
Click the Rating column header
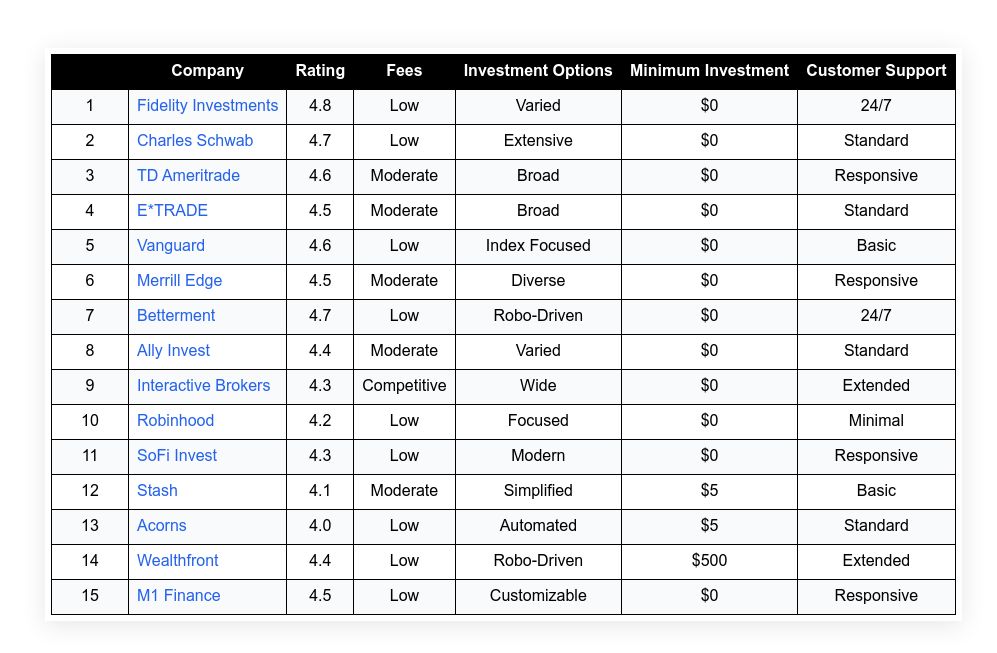pos(320,71)
